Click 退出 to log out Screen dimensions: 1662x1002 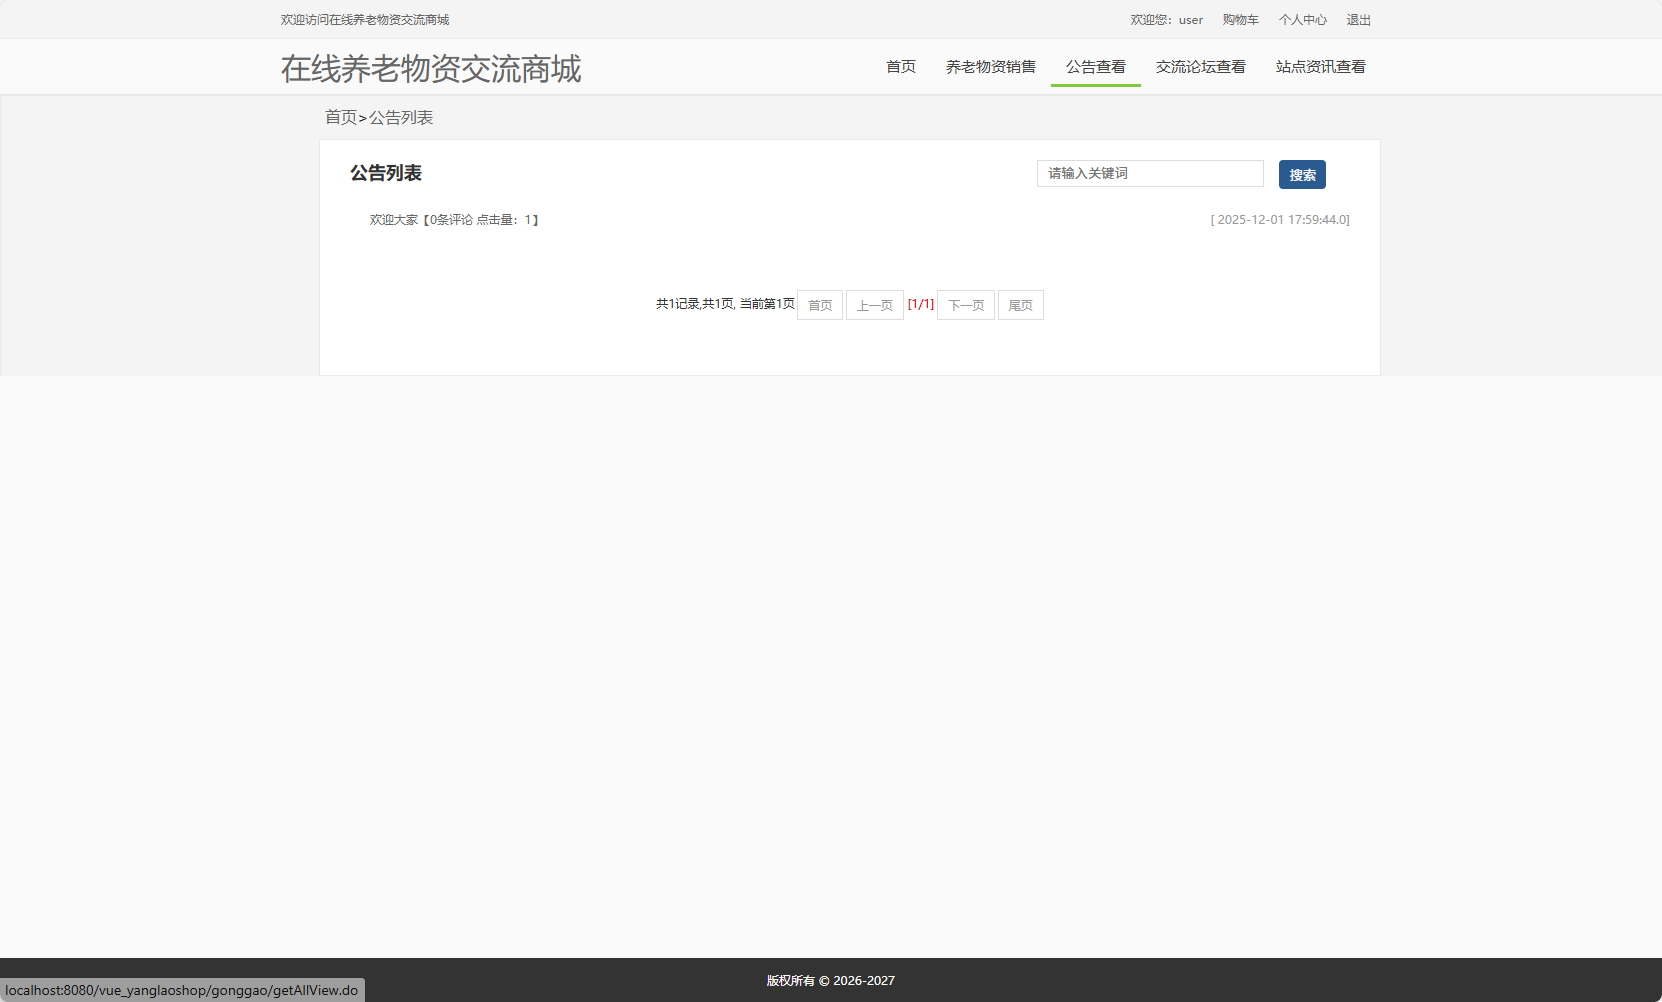click(x=1358, y=19)
